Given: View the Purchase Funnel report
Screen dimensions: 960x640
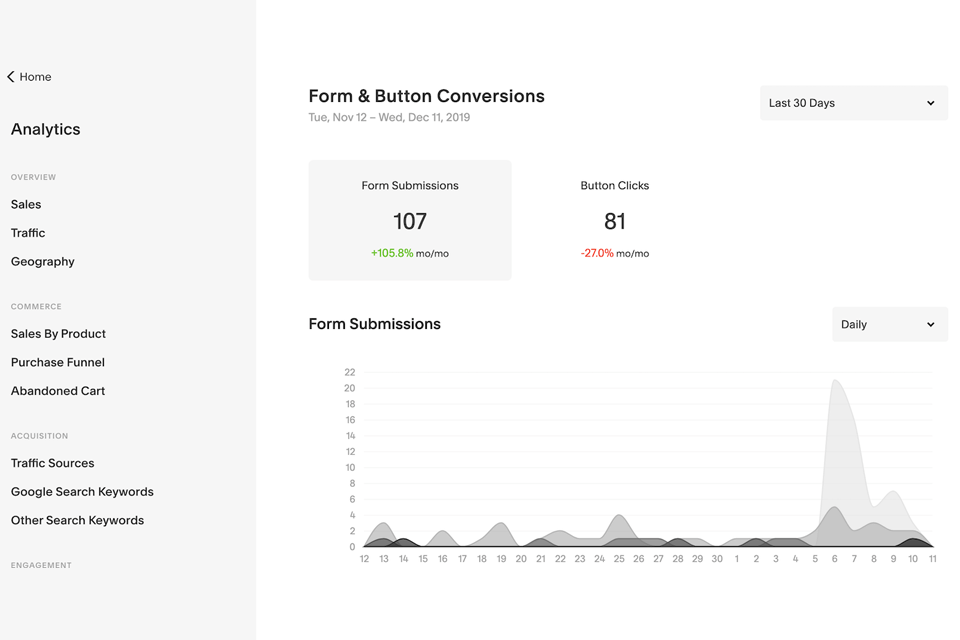Looking at the screenshot, I should point(58,363).
